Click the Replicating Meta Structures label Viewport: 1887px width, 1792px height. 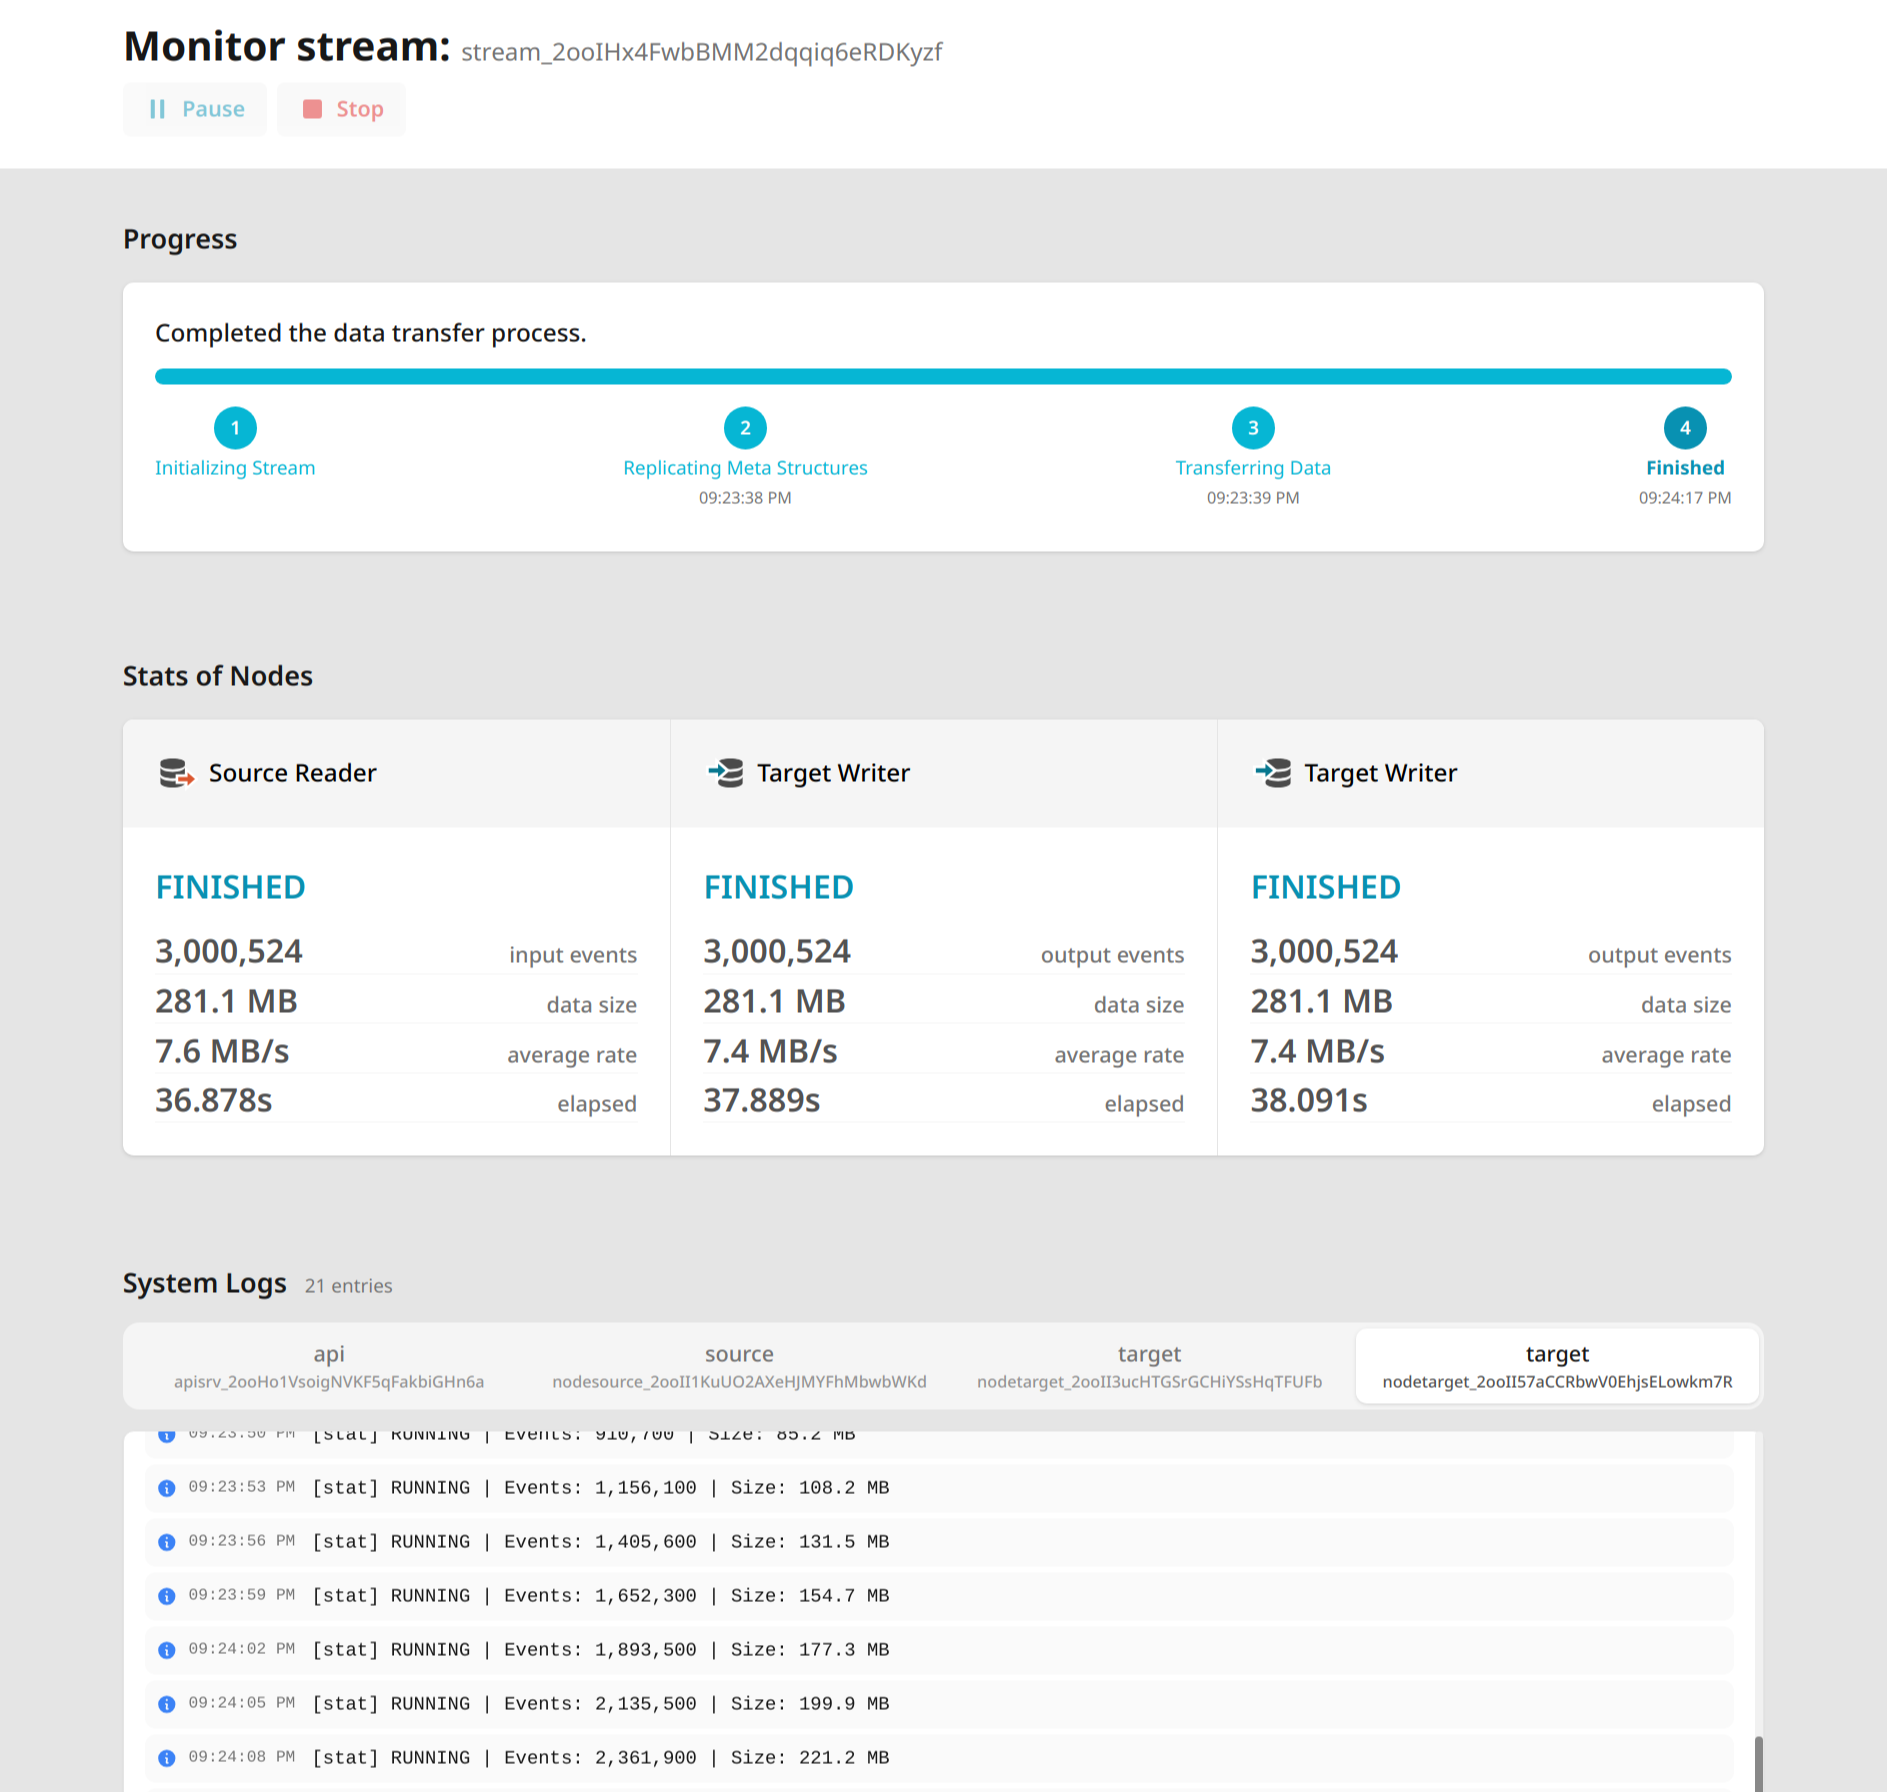click(x=744, y=467)
